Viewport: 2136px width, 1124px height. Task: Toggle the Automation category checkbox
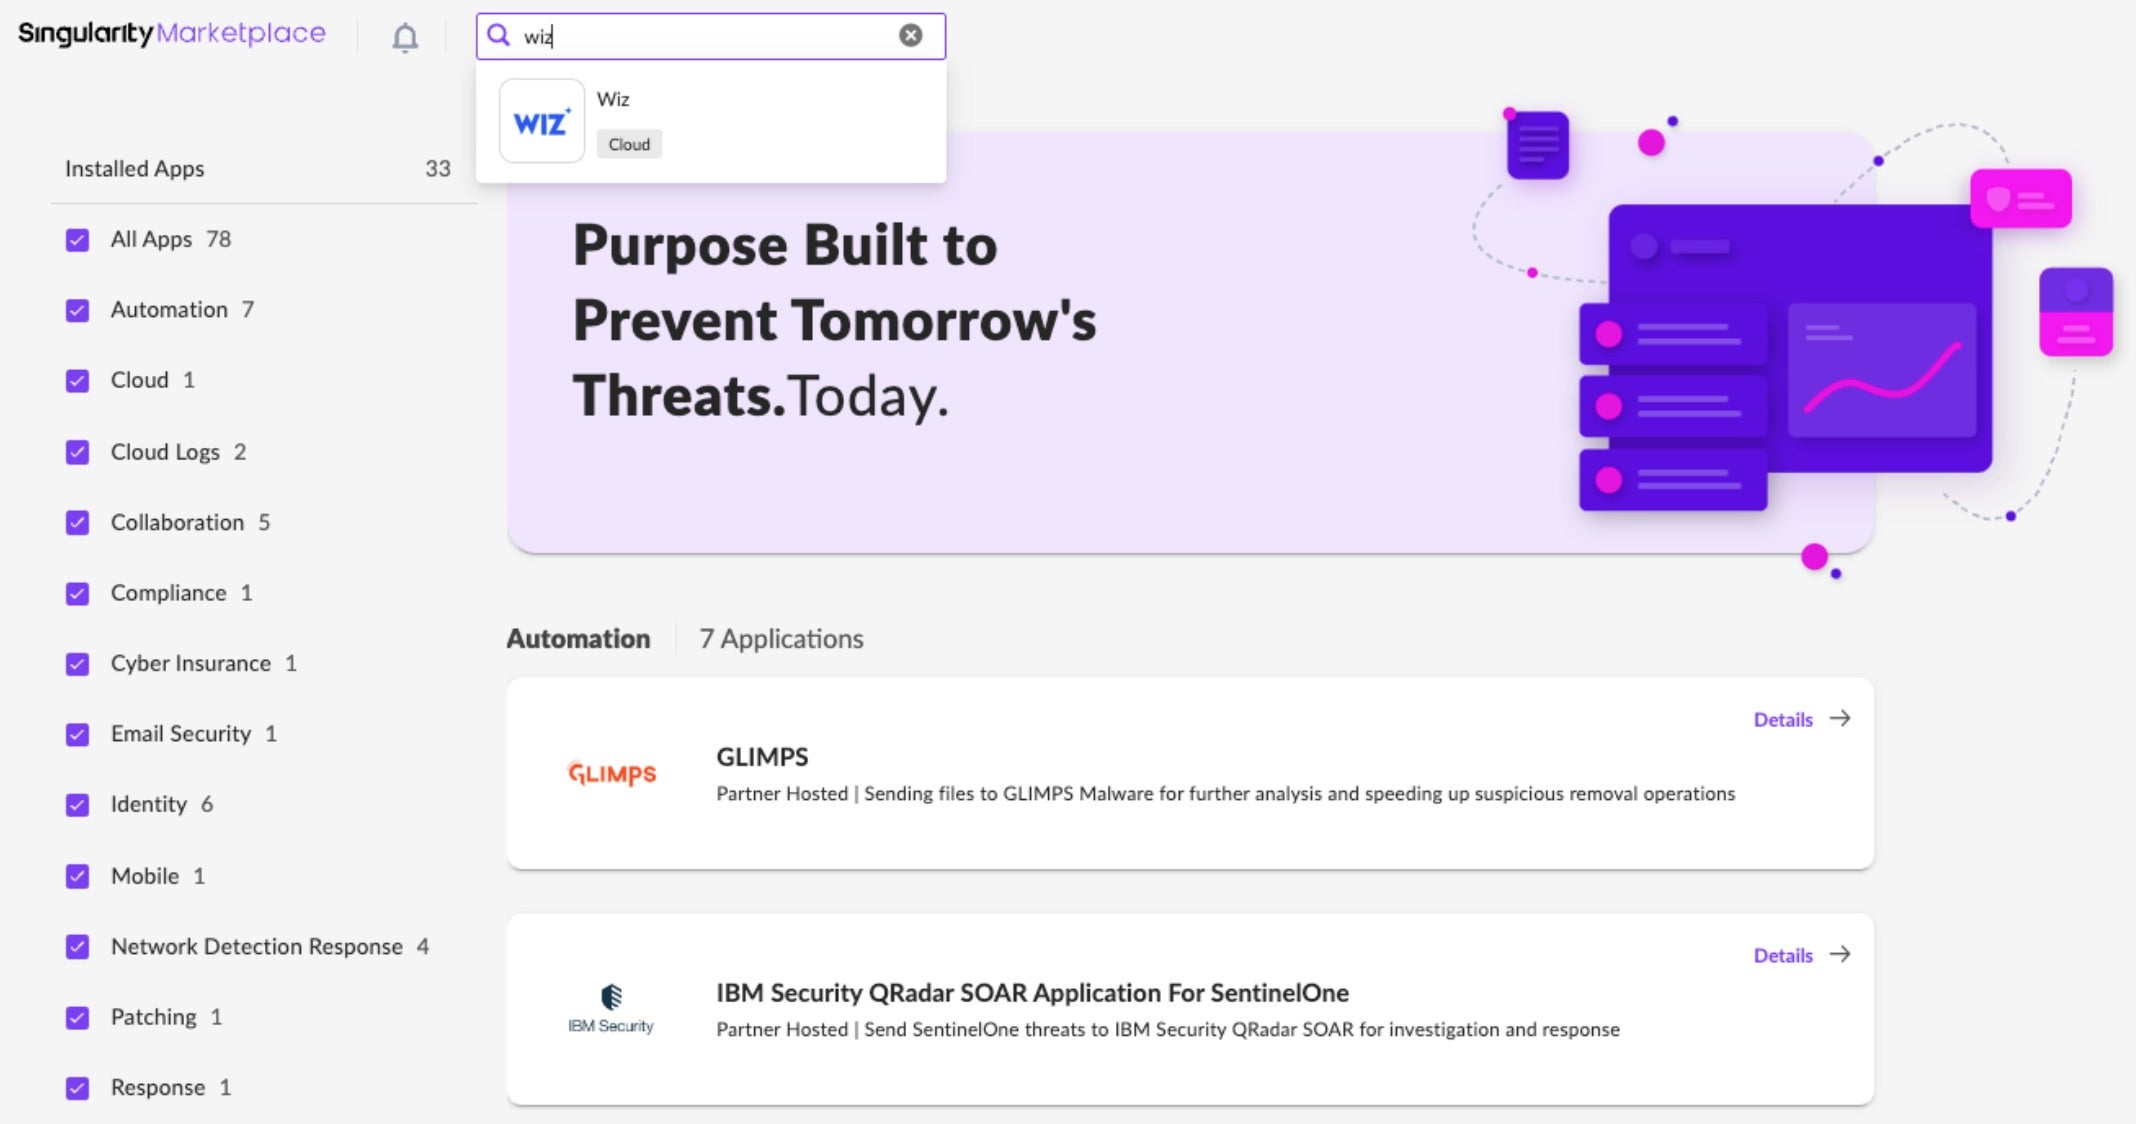(x=78, y=310)
